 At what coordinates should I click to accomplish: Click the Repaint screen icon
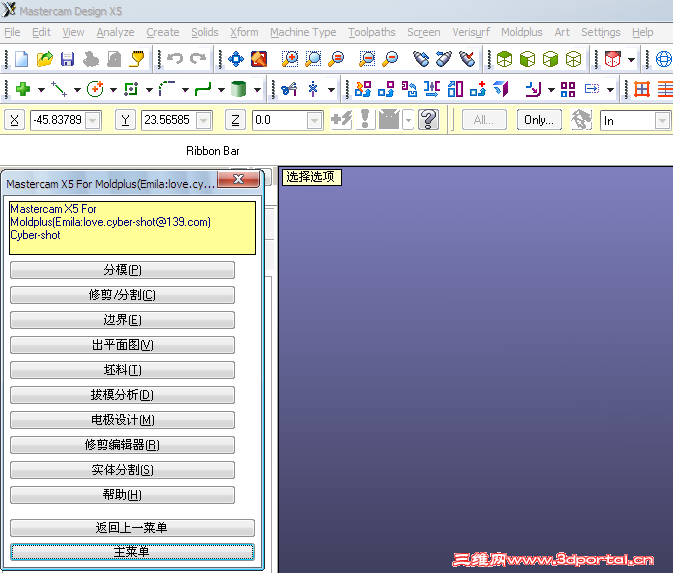[x=259, y=59]
